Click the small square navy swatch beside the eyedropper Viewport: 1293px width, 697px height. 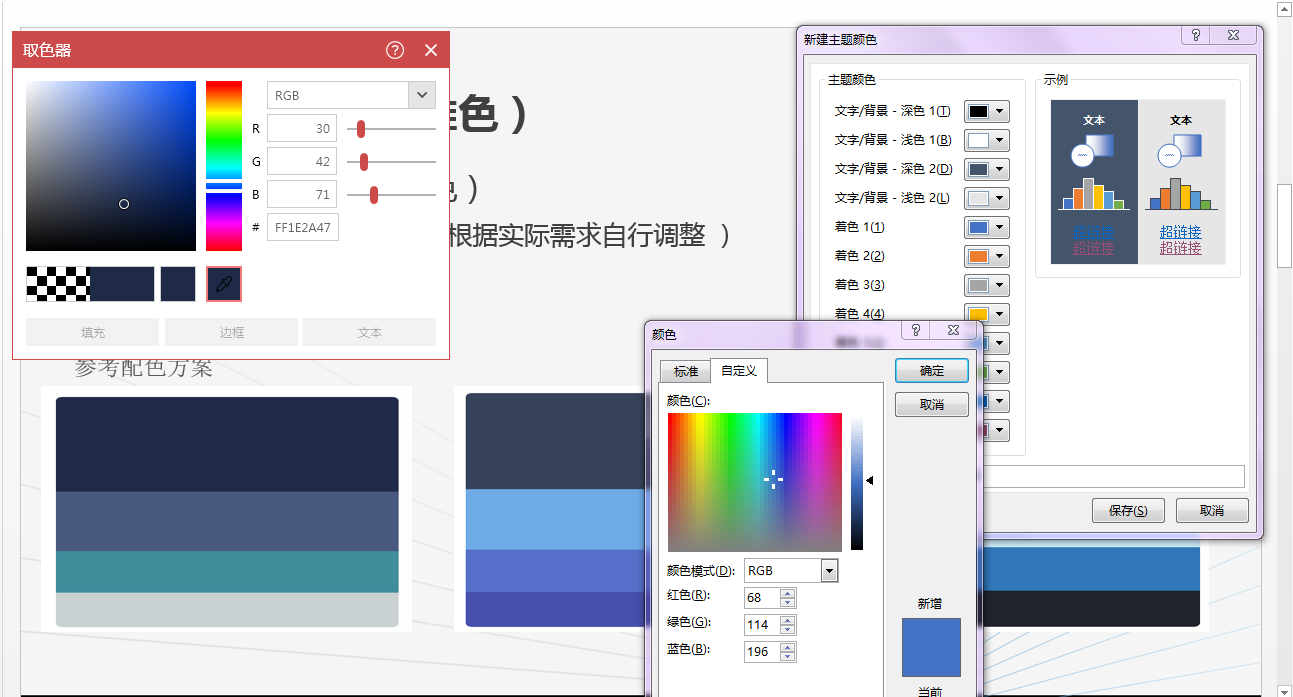[178, 284]
